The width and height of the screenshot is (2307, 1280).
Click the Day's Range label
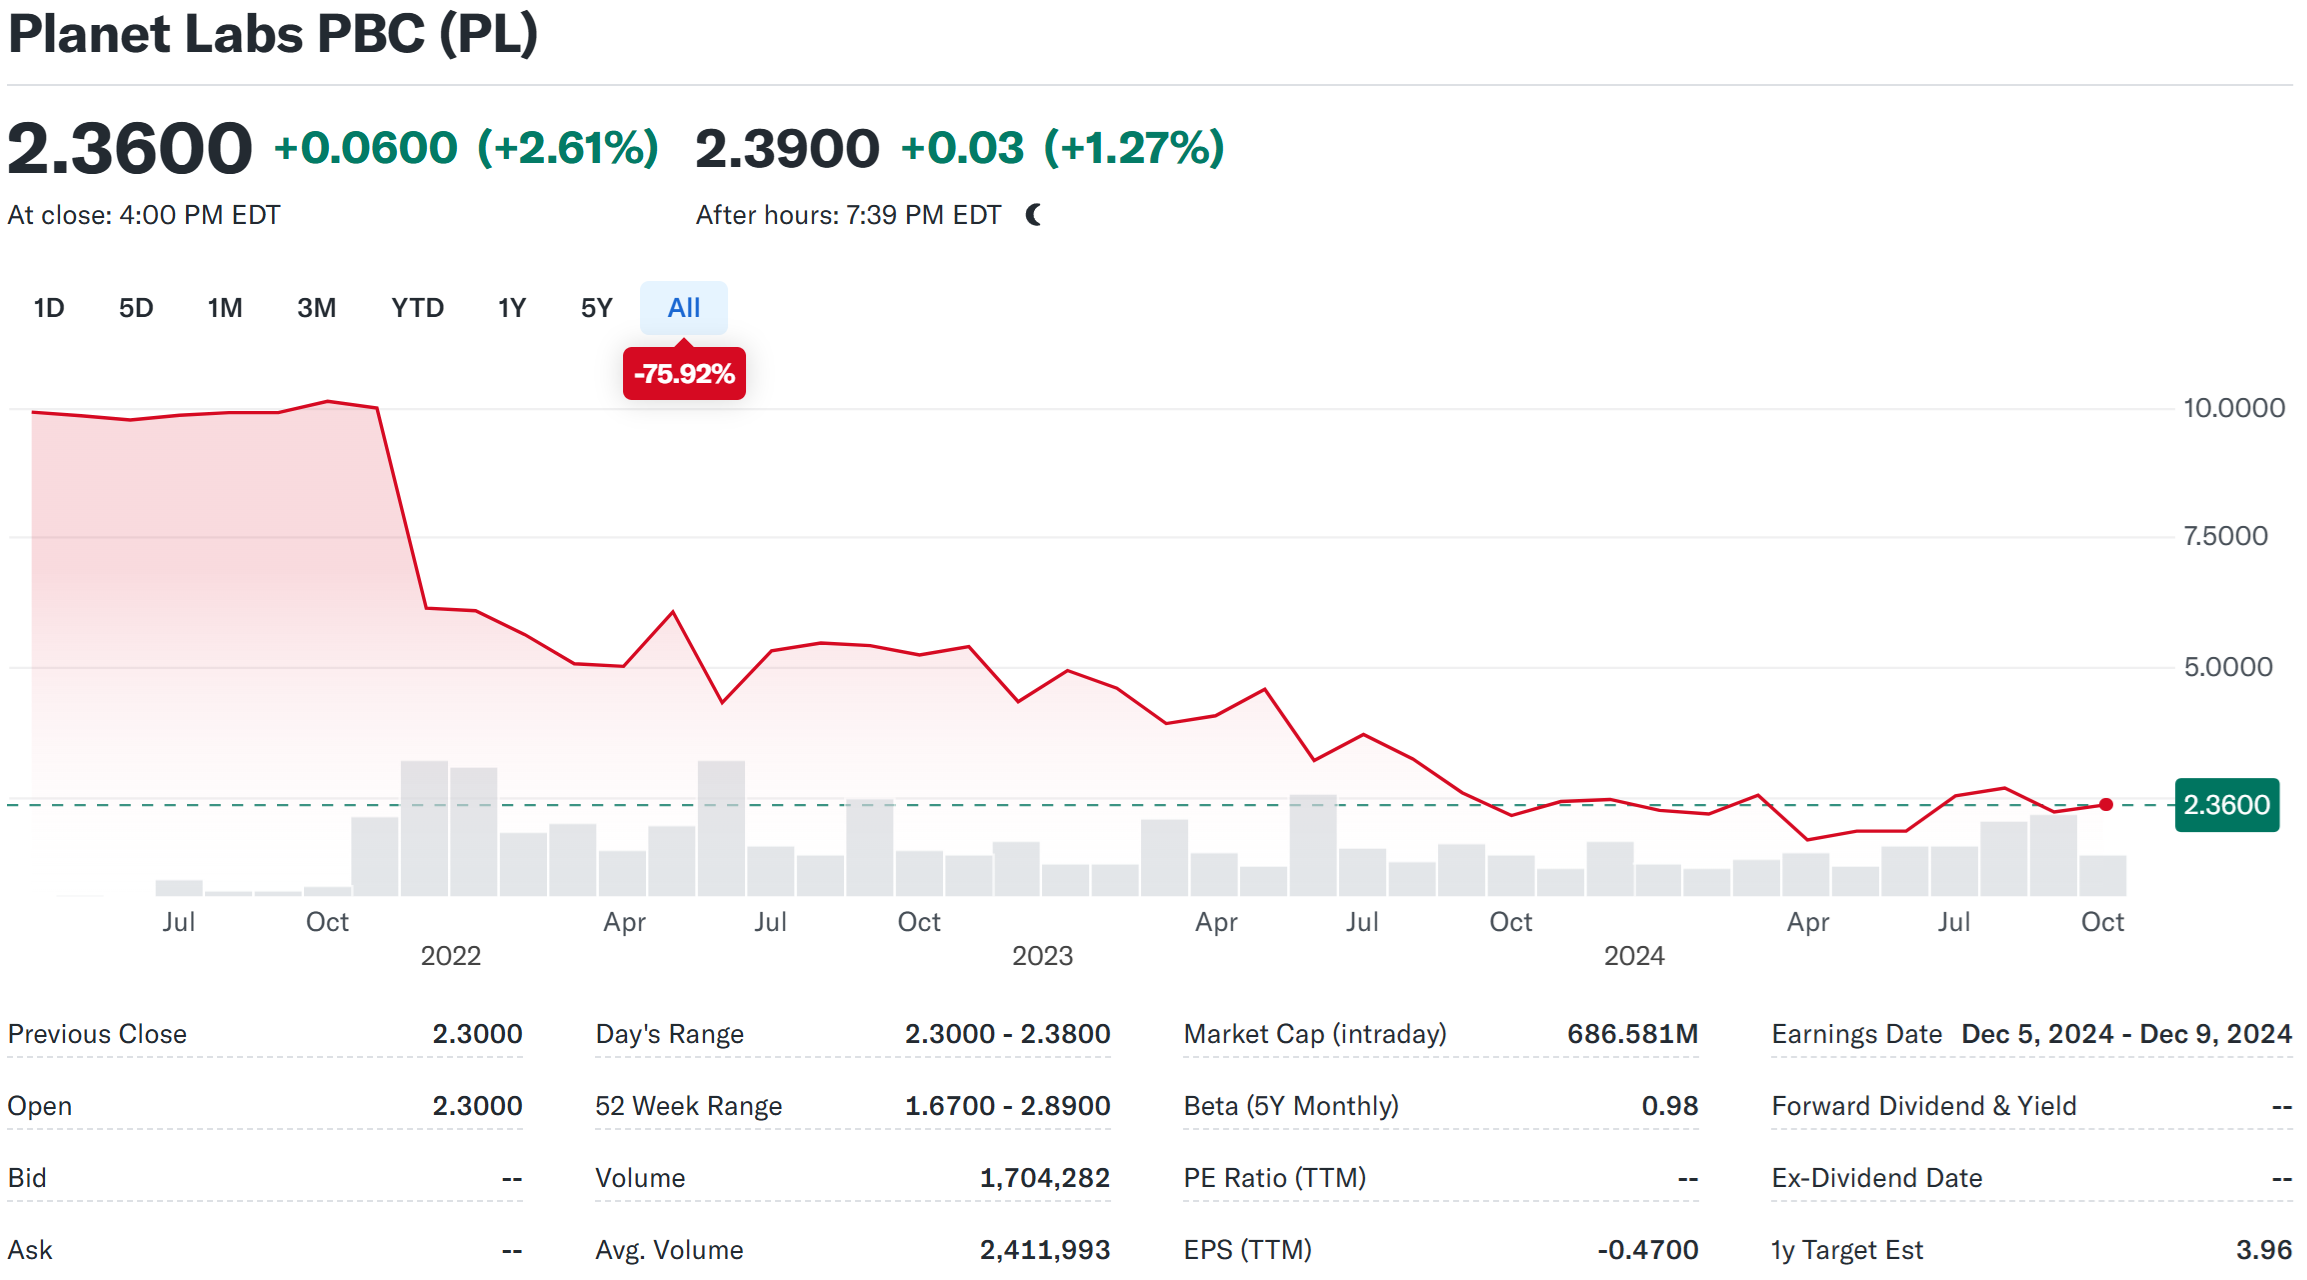click(x=670, y=1034)
